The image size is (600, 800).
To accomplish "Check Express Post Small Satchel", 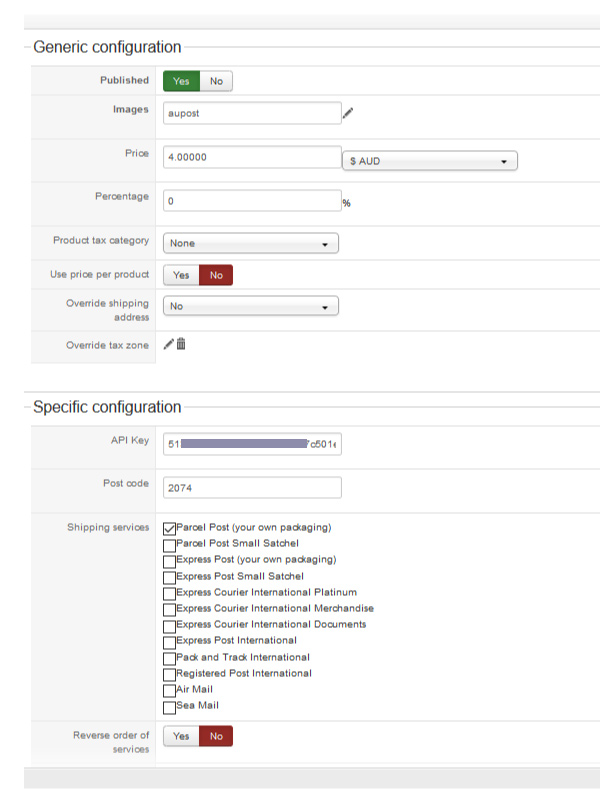I will (169, 577).
